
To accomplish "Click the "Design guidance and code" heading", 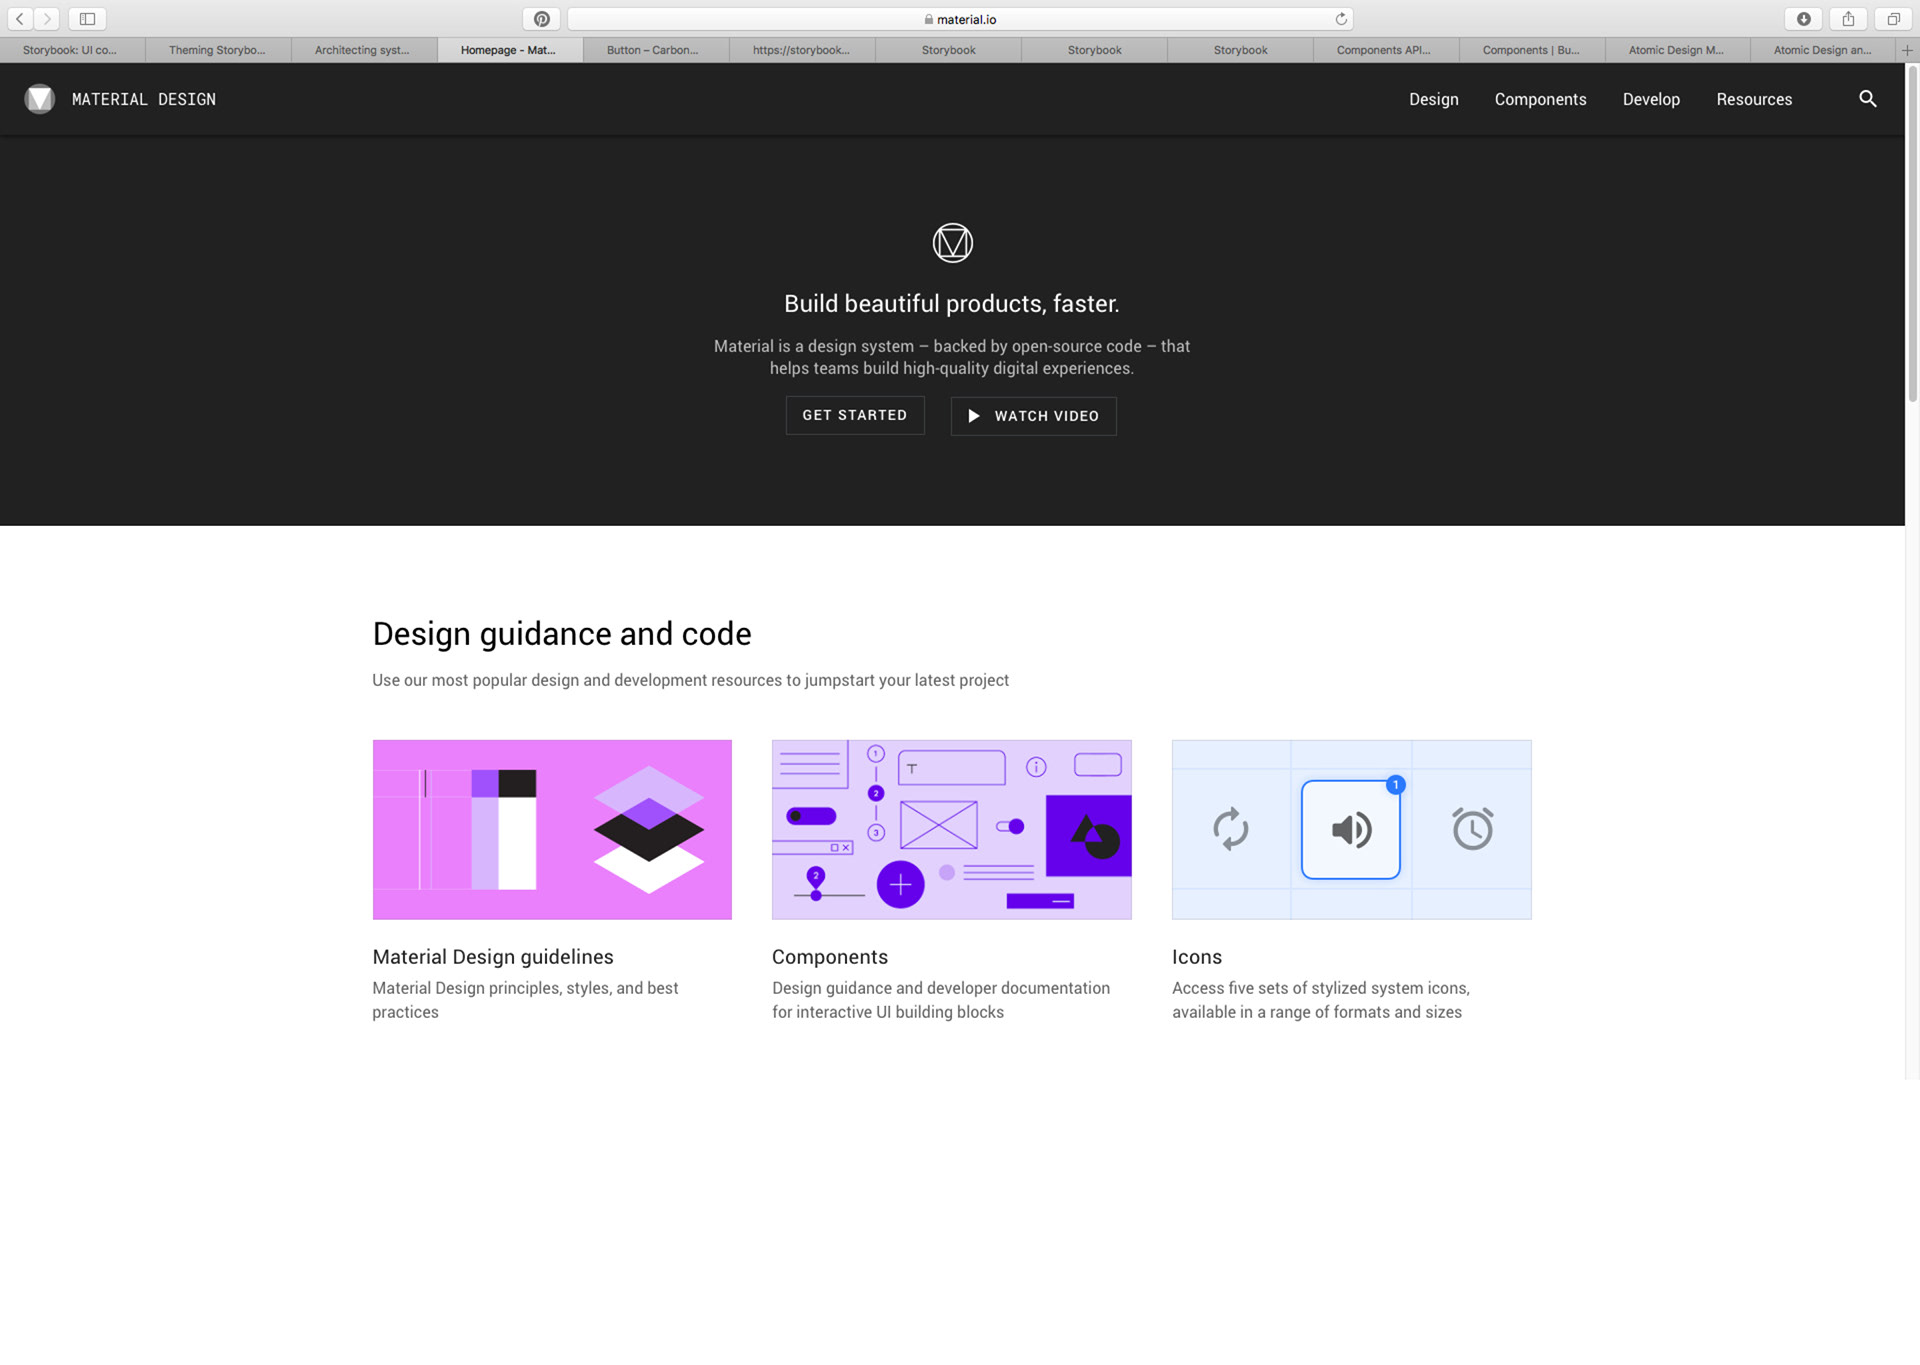I will tap(562, 634).
